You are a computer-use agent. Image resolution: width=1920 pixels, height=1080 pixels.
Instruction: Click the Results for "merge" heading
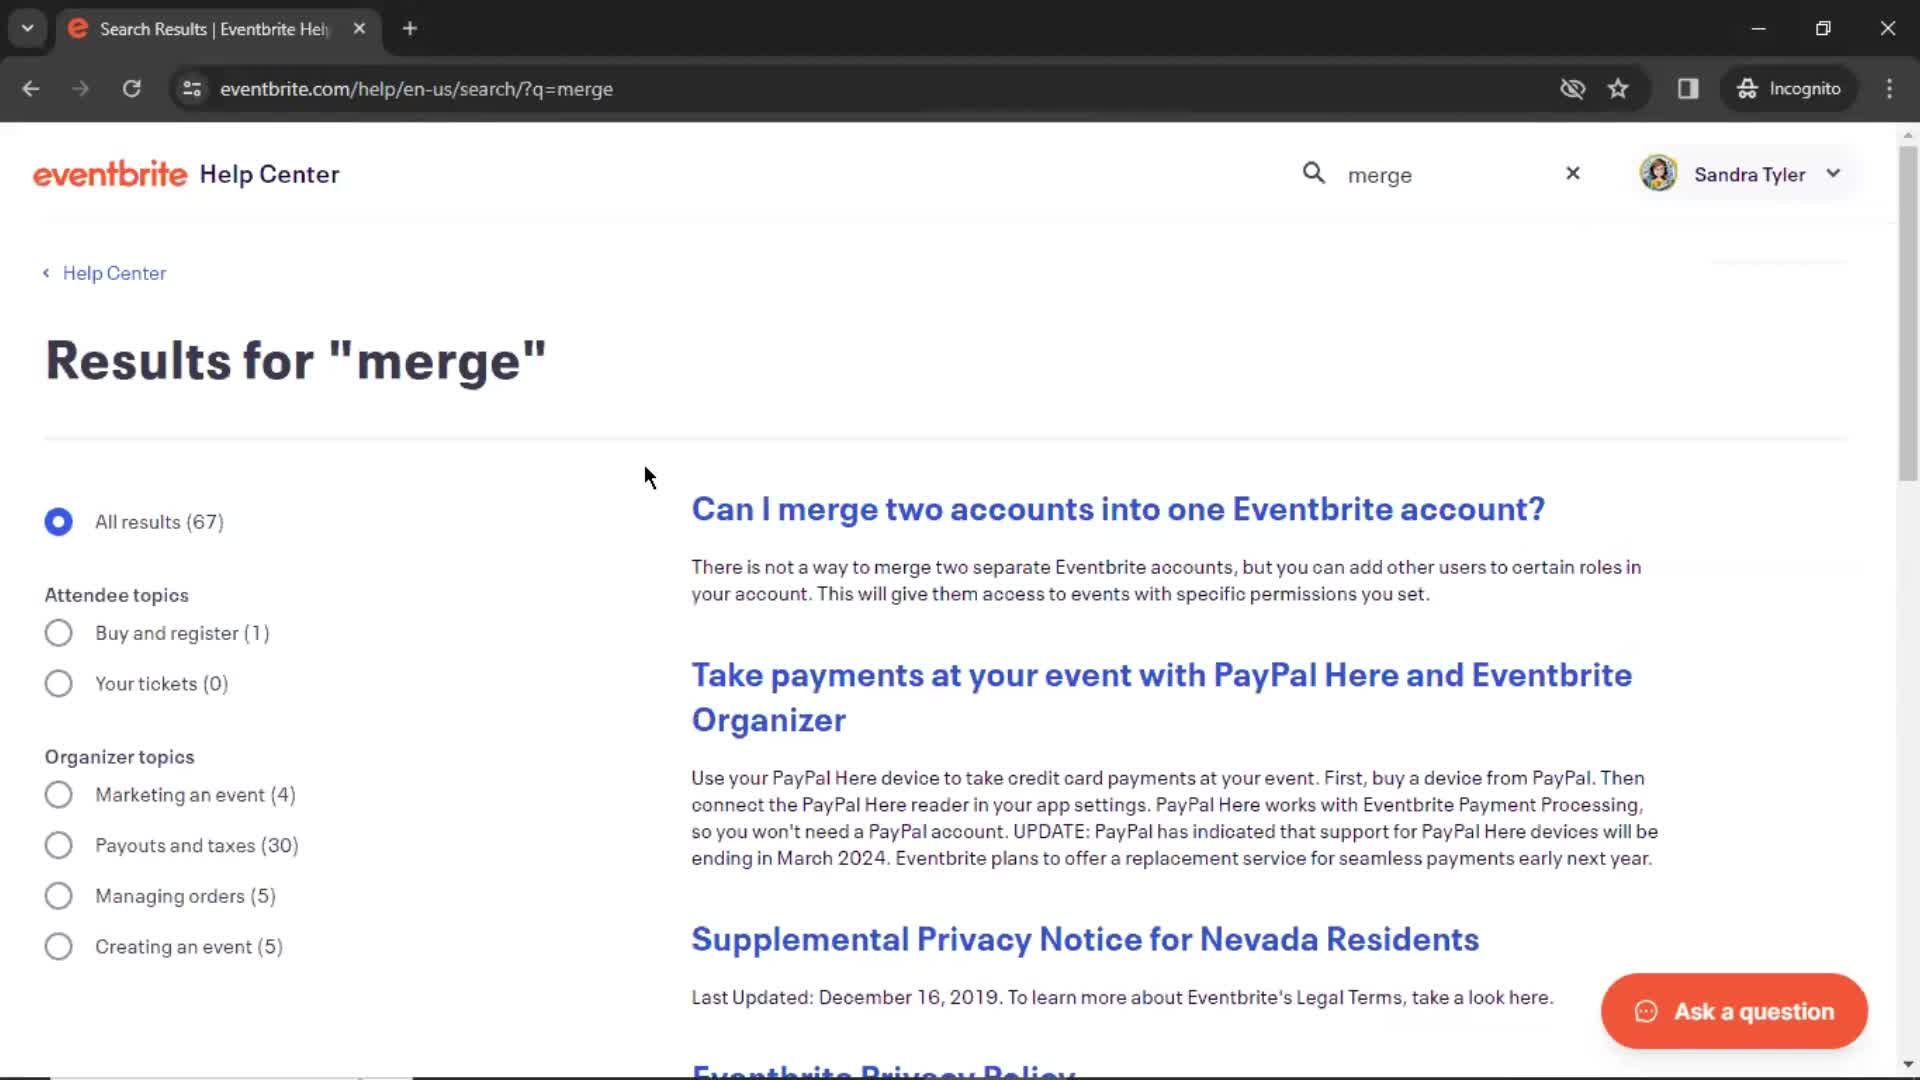(296, 361)
